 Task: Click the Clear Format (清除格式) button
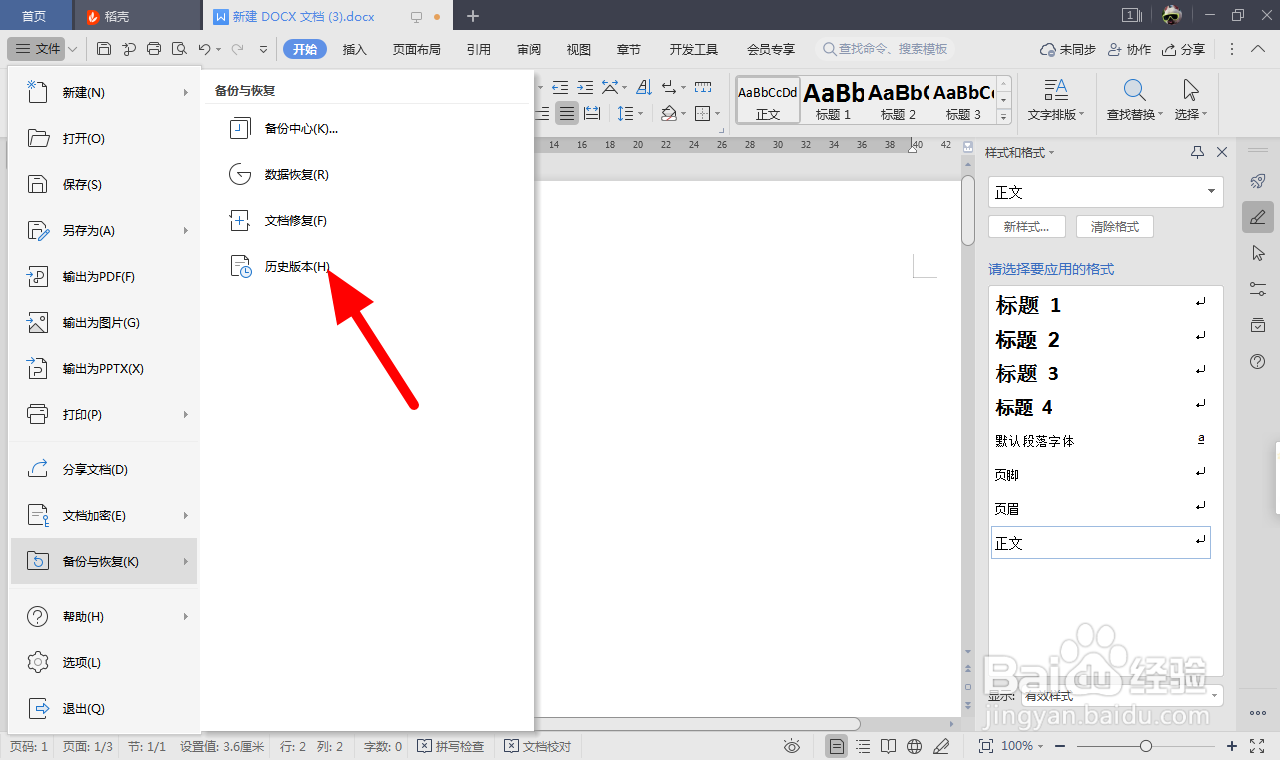pos(1114,227)
